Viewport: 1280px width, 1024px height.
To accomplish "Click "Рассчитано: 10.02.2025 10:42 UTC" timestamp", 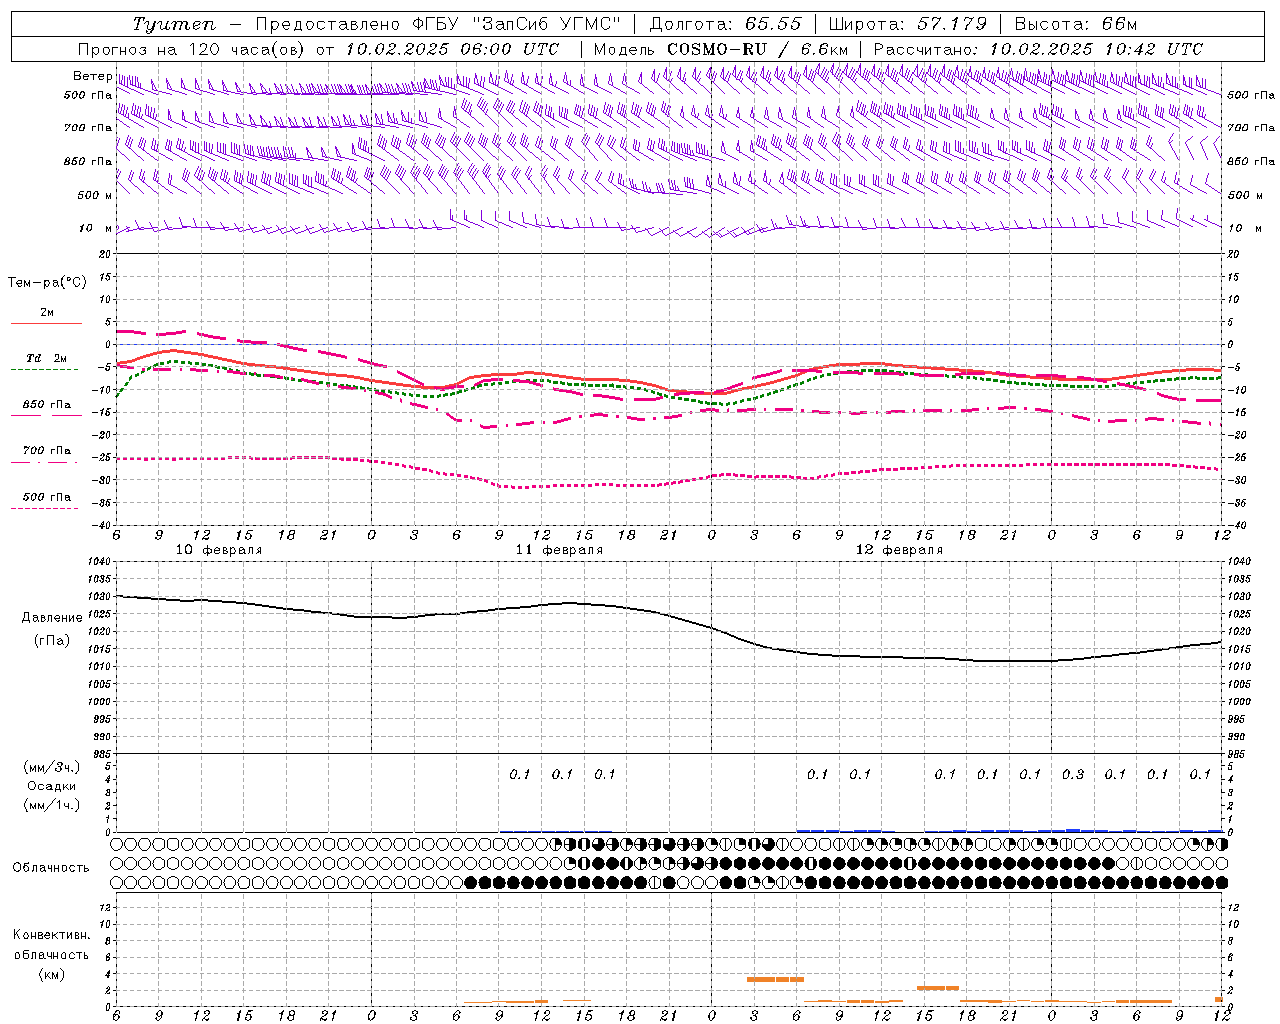I will click(x=1038, y=49).
